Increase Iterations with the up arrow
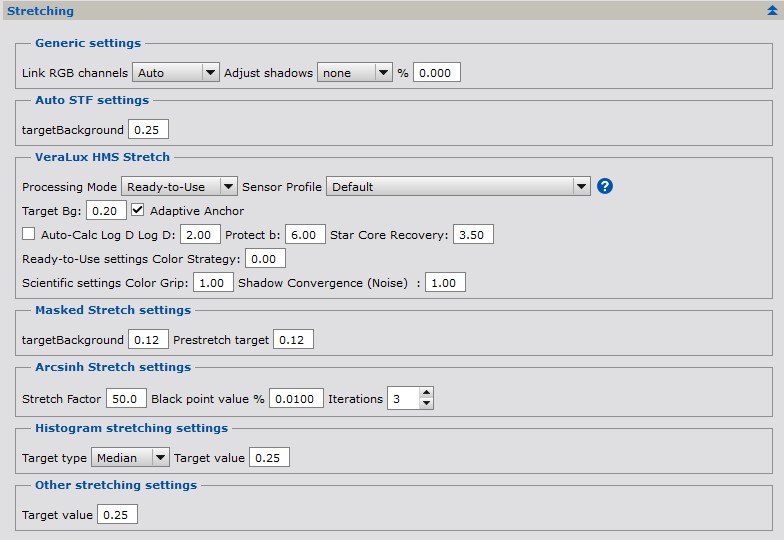The height and width of the screenshot is (540, 784). 427,393
